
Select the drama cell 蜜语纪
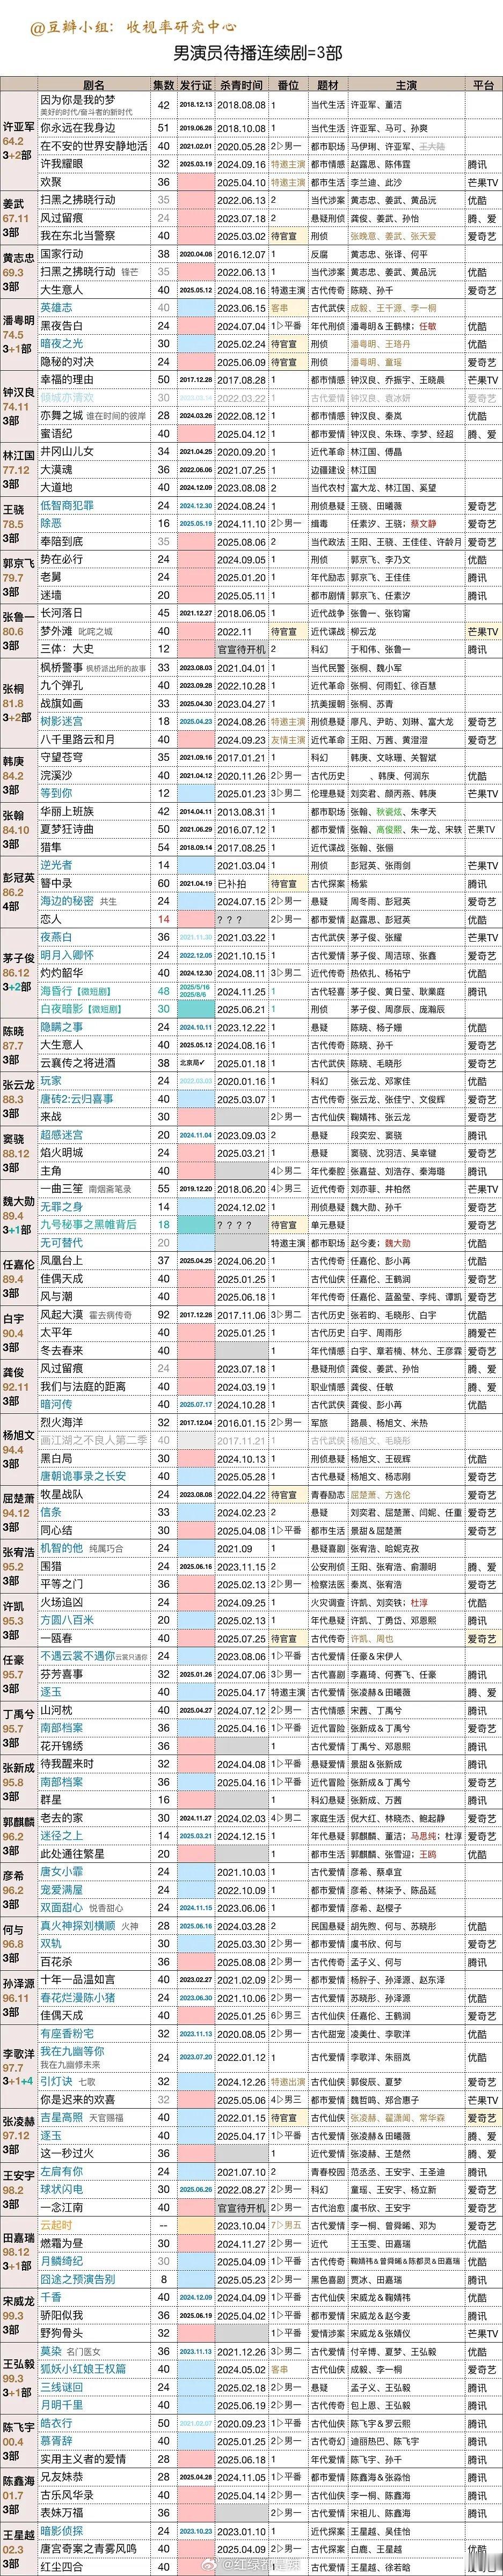tap(55, 434)
